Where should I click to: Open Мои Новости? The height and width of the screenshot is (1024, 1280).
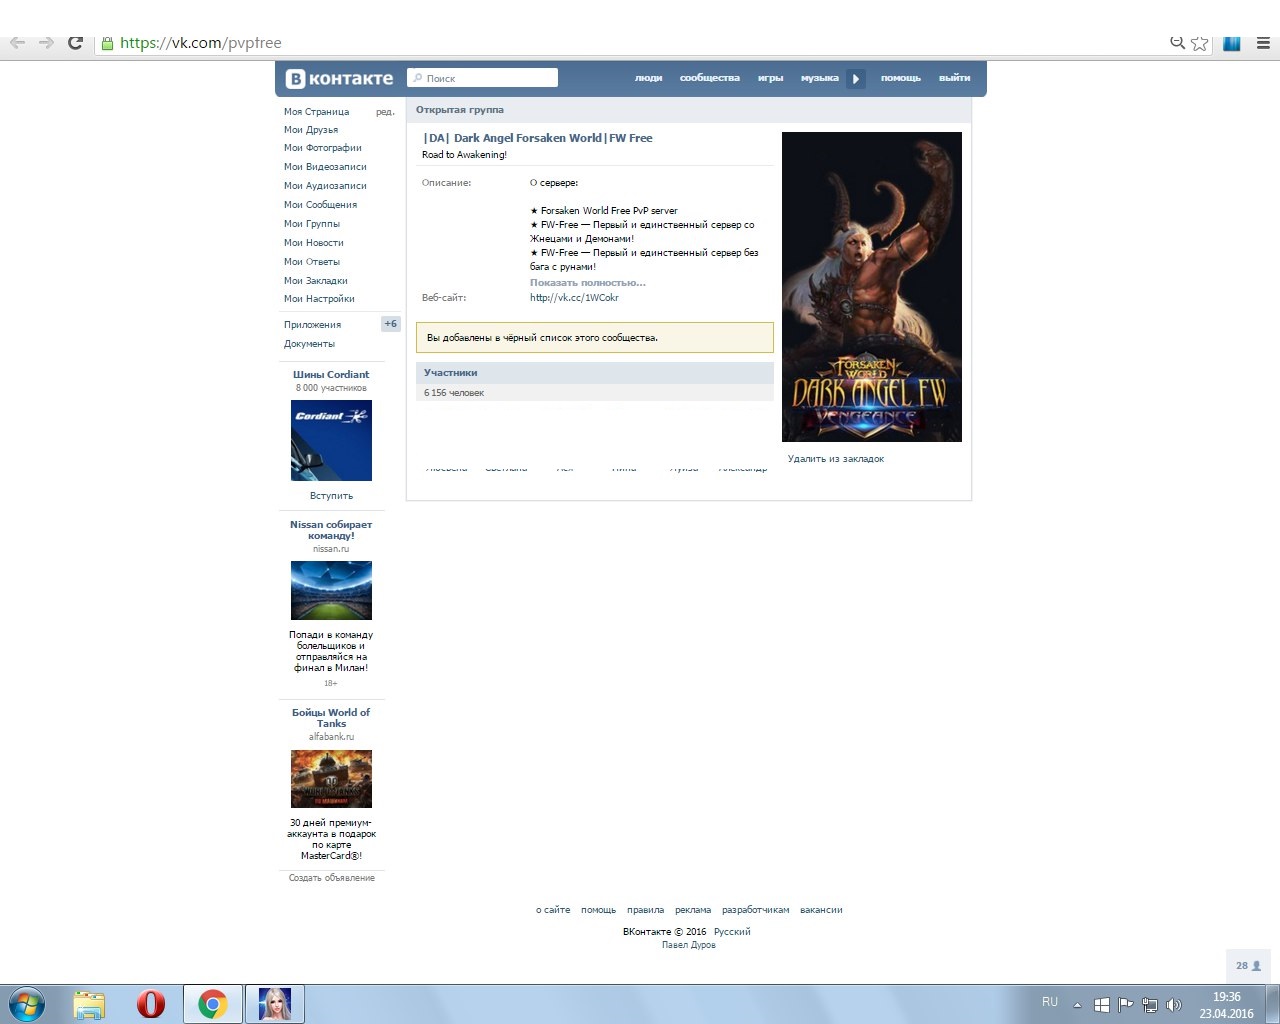coord(313,243)
